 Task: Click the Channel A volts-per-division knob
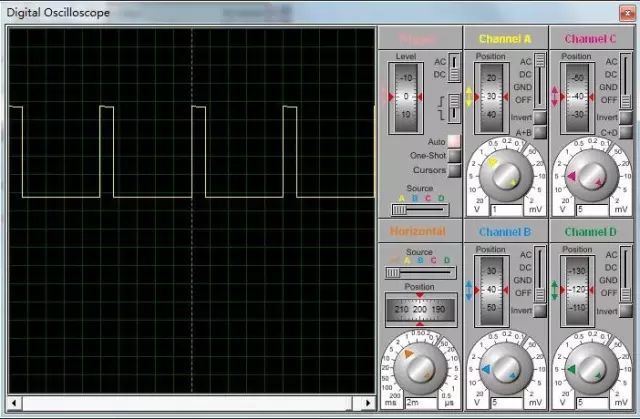click(505, 177)
